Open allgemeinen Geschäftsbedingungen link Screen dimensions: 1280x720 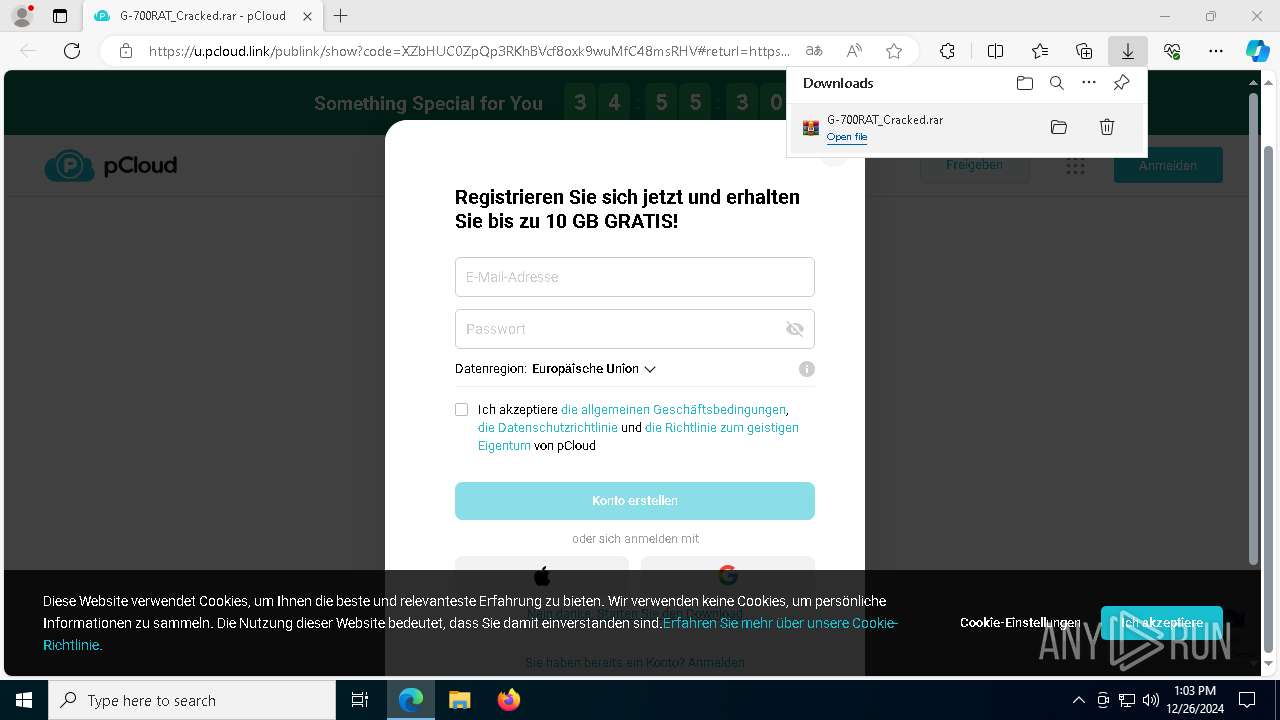[674, 409]
